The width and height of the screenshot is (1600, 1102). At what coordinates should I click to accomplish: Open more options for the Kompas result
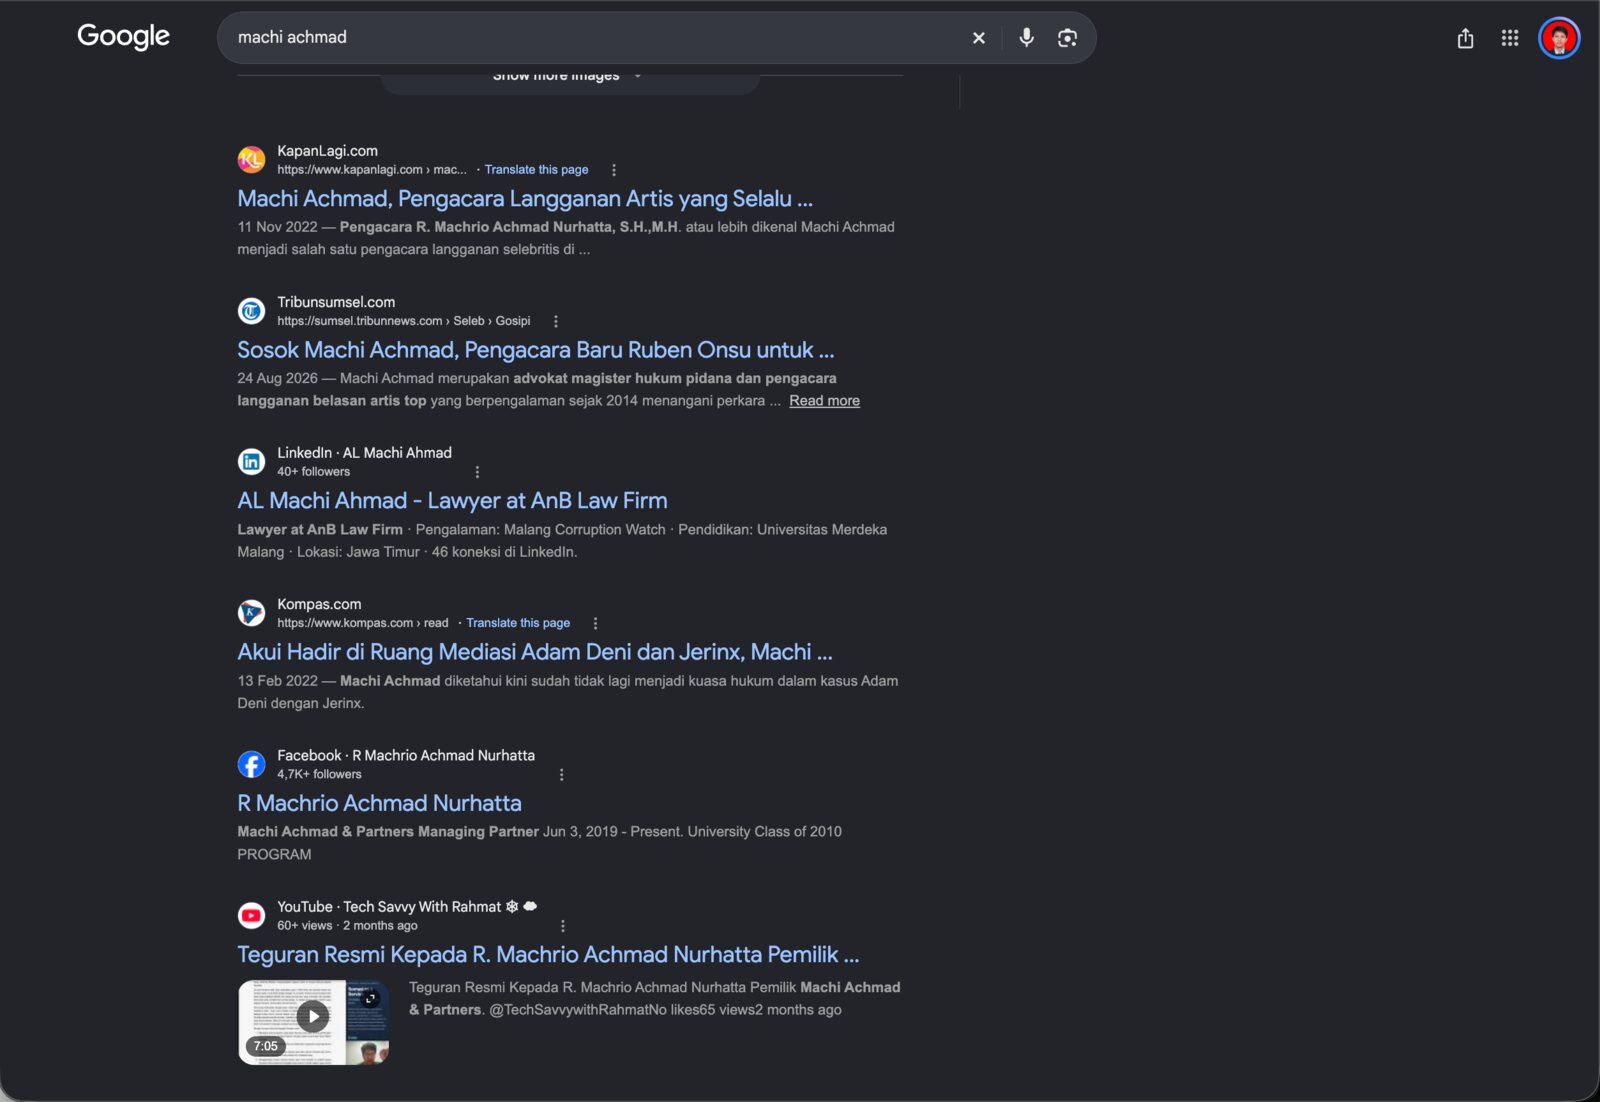click(x=596, y=623)
